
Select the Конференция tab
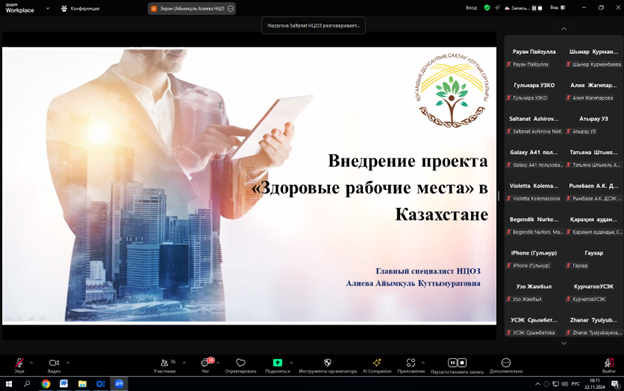80,8
